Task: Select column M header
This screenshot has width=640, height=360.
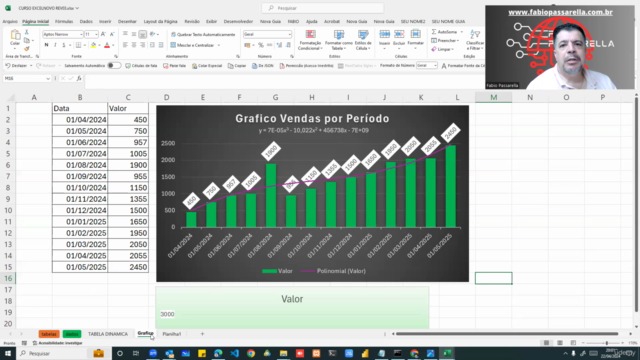Action: click(493, 97)
